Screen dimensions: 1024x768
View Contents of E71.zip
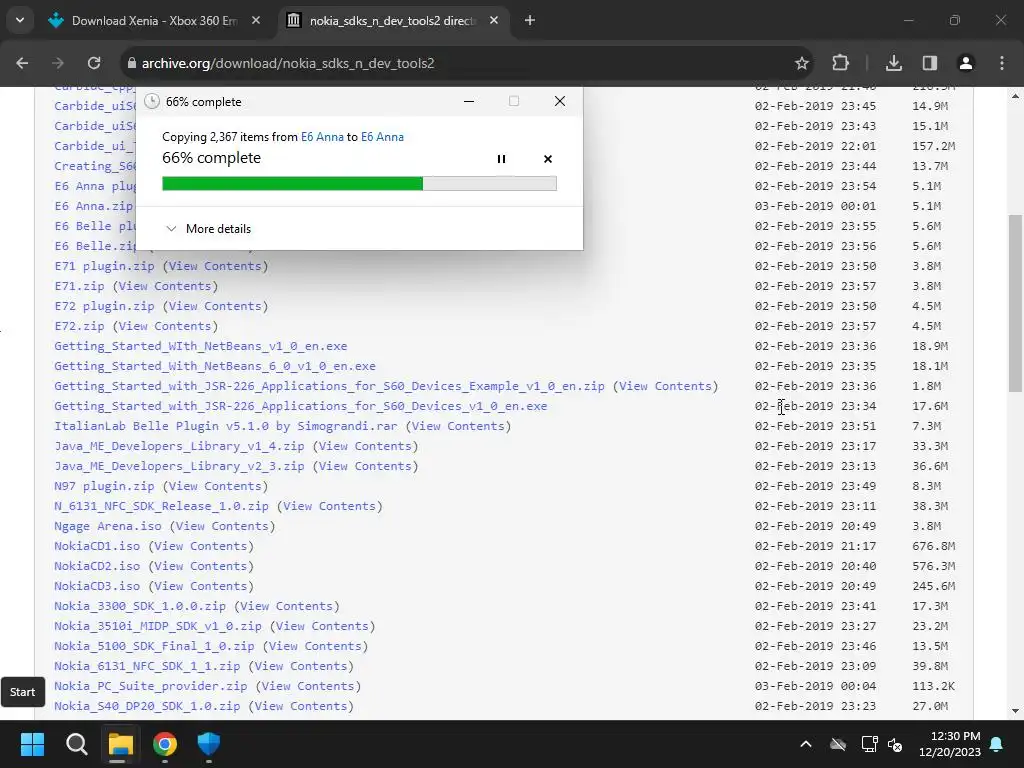coord(165,286)
